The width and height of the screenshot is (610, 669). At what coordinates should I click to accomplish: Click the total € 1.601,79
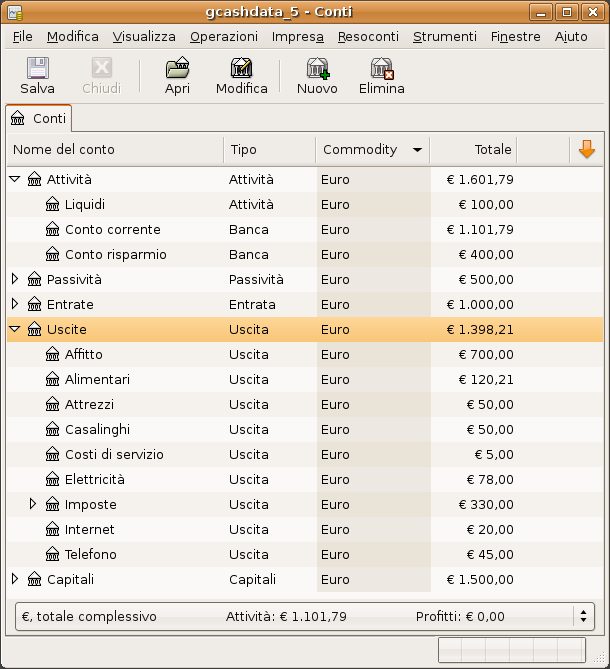[x=480, y=180]
